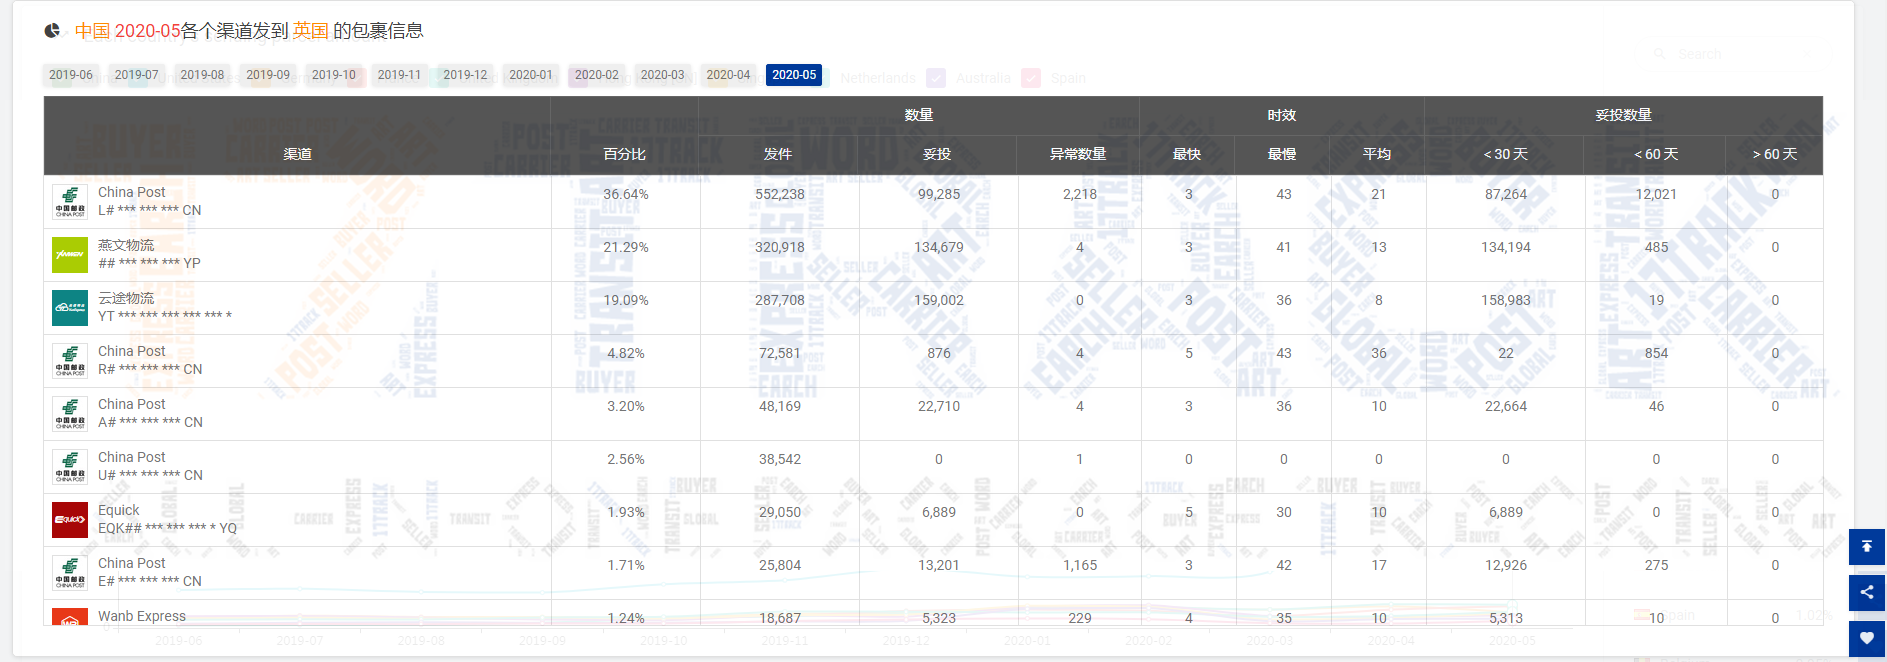The image size is (1887, 662).
Task: Click the China Post logo in R# row
Action: (x=70, y=361)
